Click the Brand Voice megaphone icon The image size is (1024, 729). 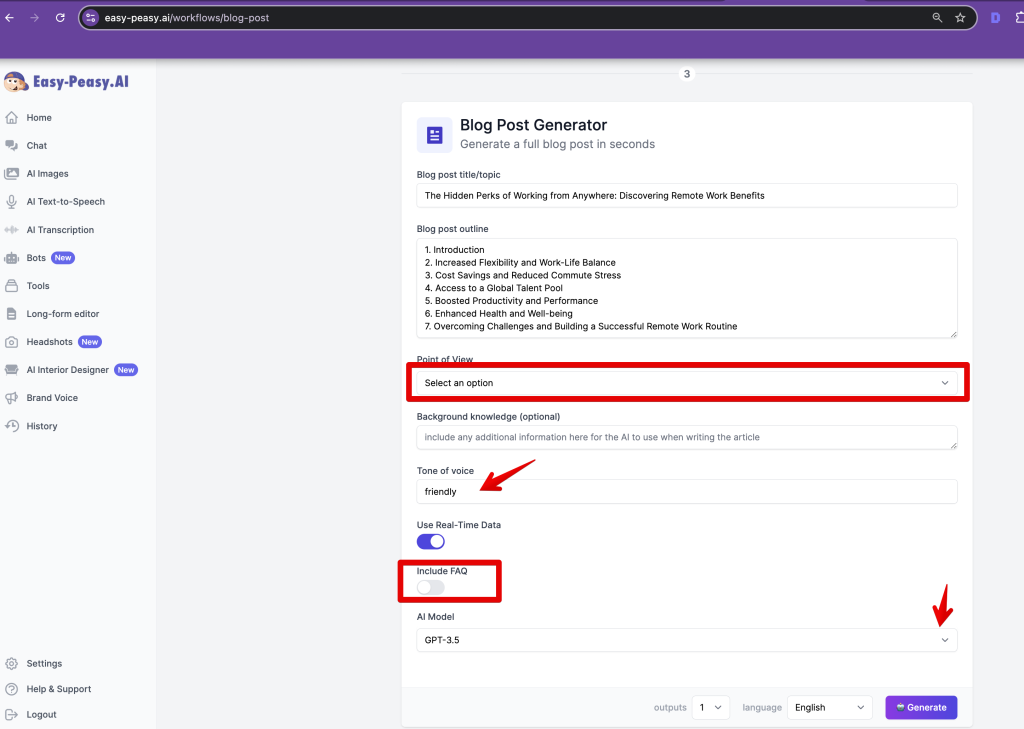(x=12, y=398)
